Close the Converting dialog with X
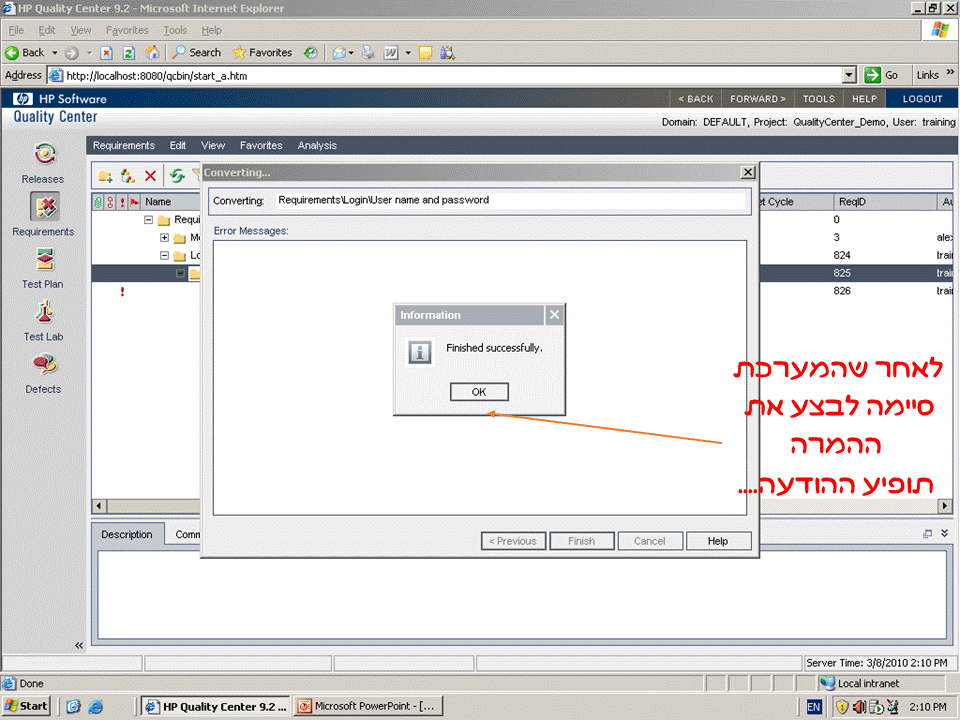This screenshot has height=720, width=960. tap(748, 173)
